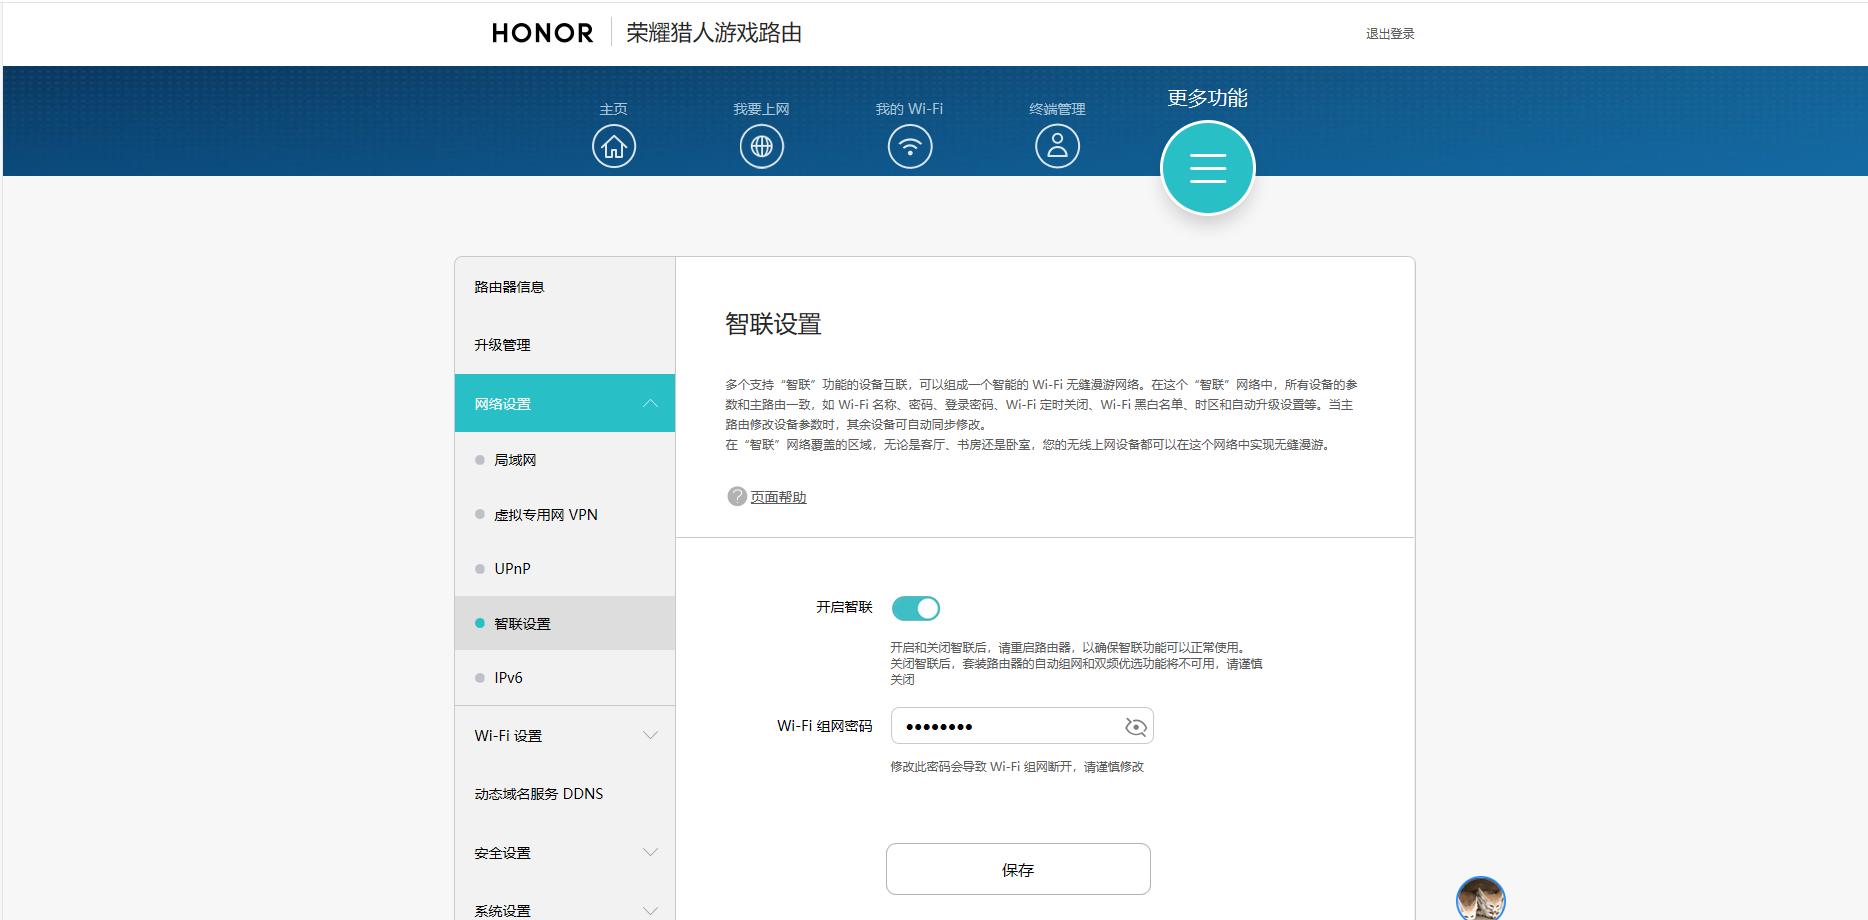Screen dimensions: 1868x920
Task: Expand the Wi-Fi 设置 section
Action: [x=651, y=735]
